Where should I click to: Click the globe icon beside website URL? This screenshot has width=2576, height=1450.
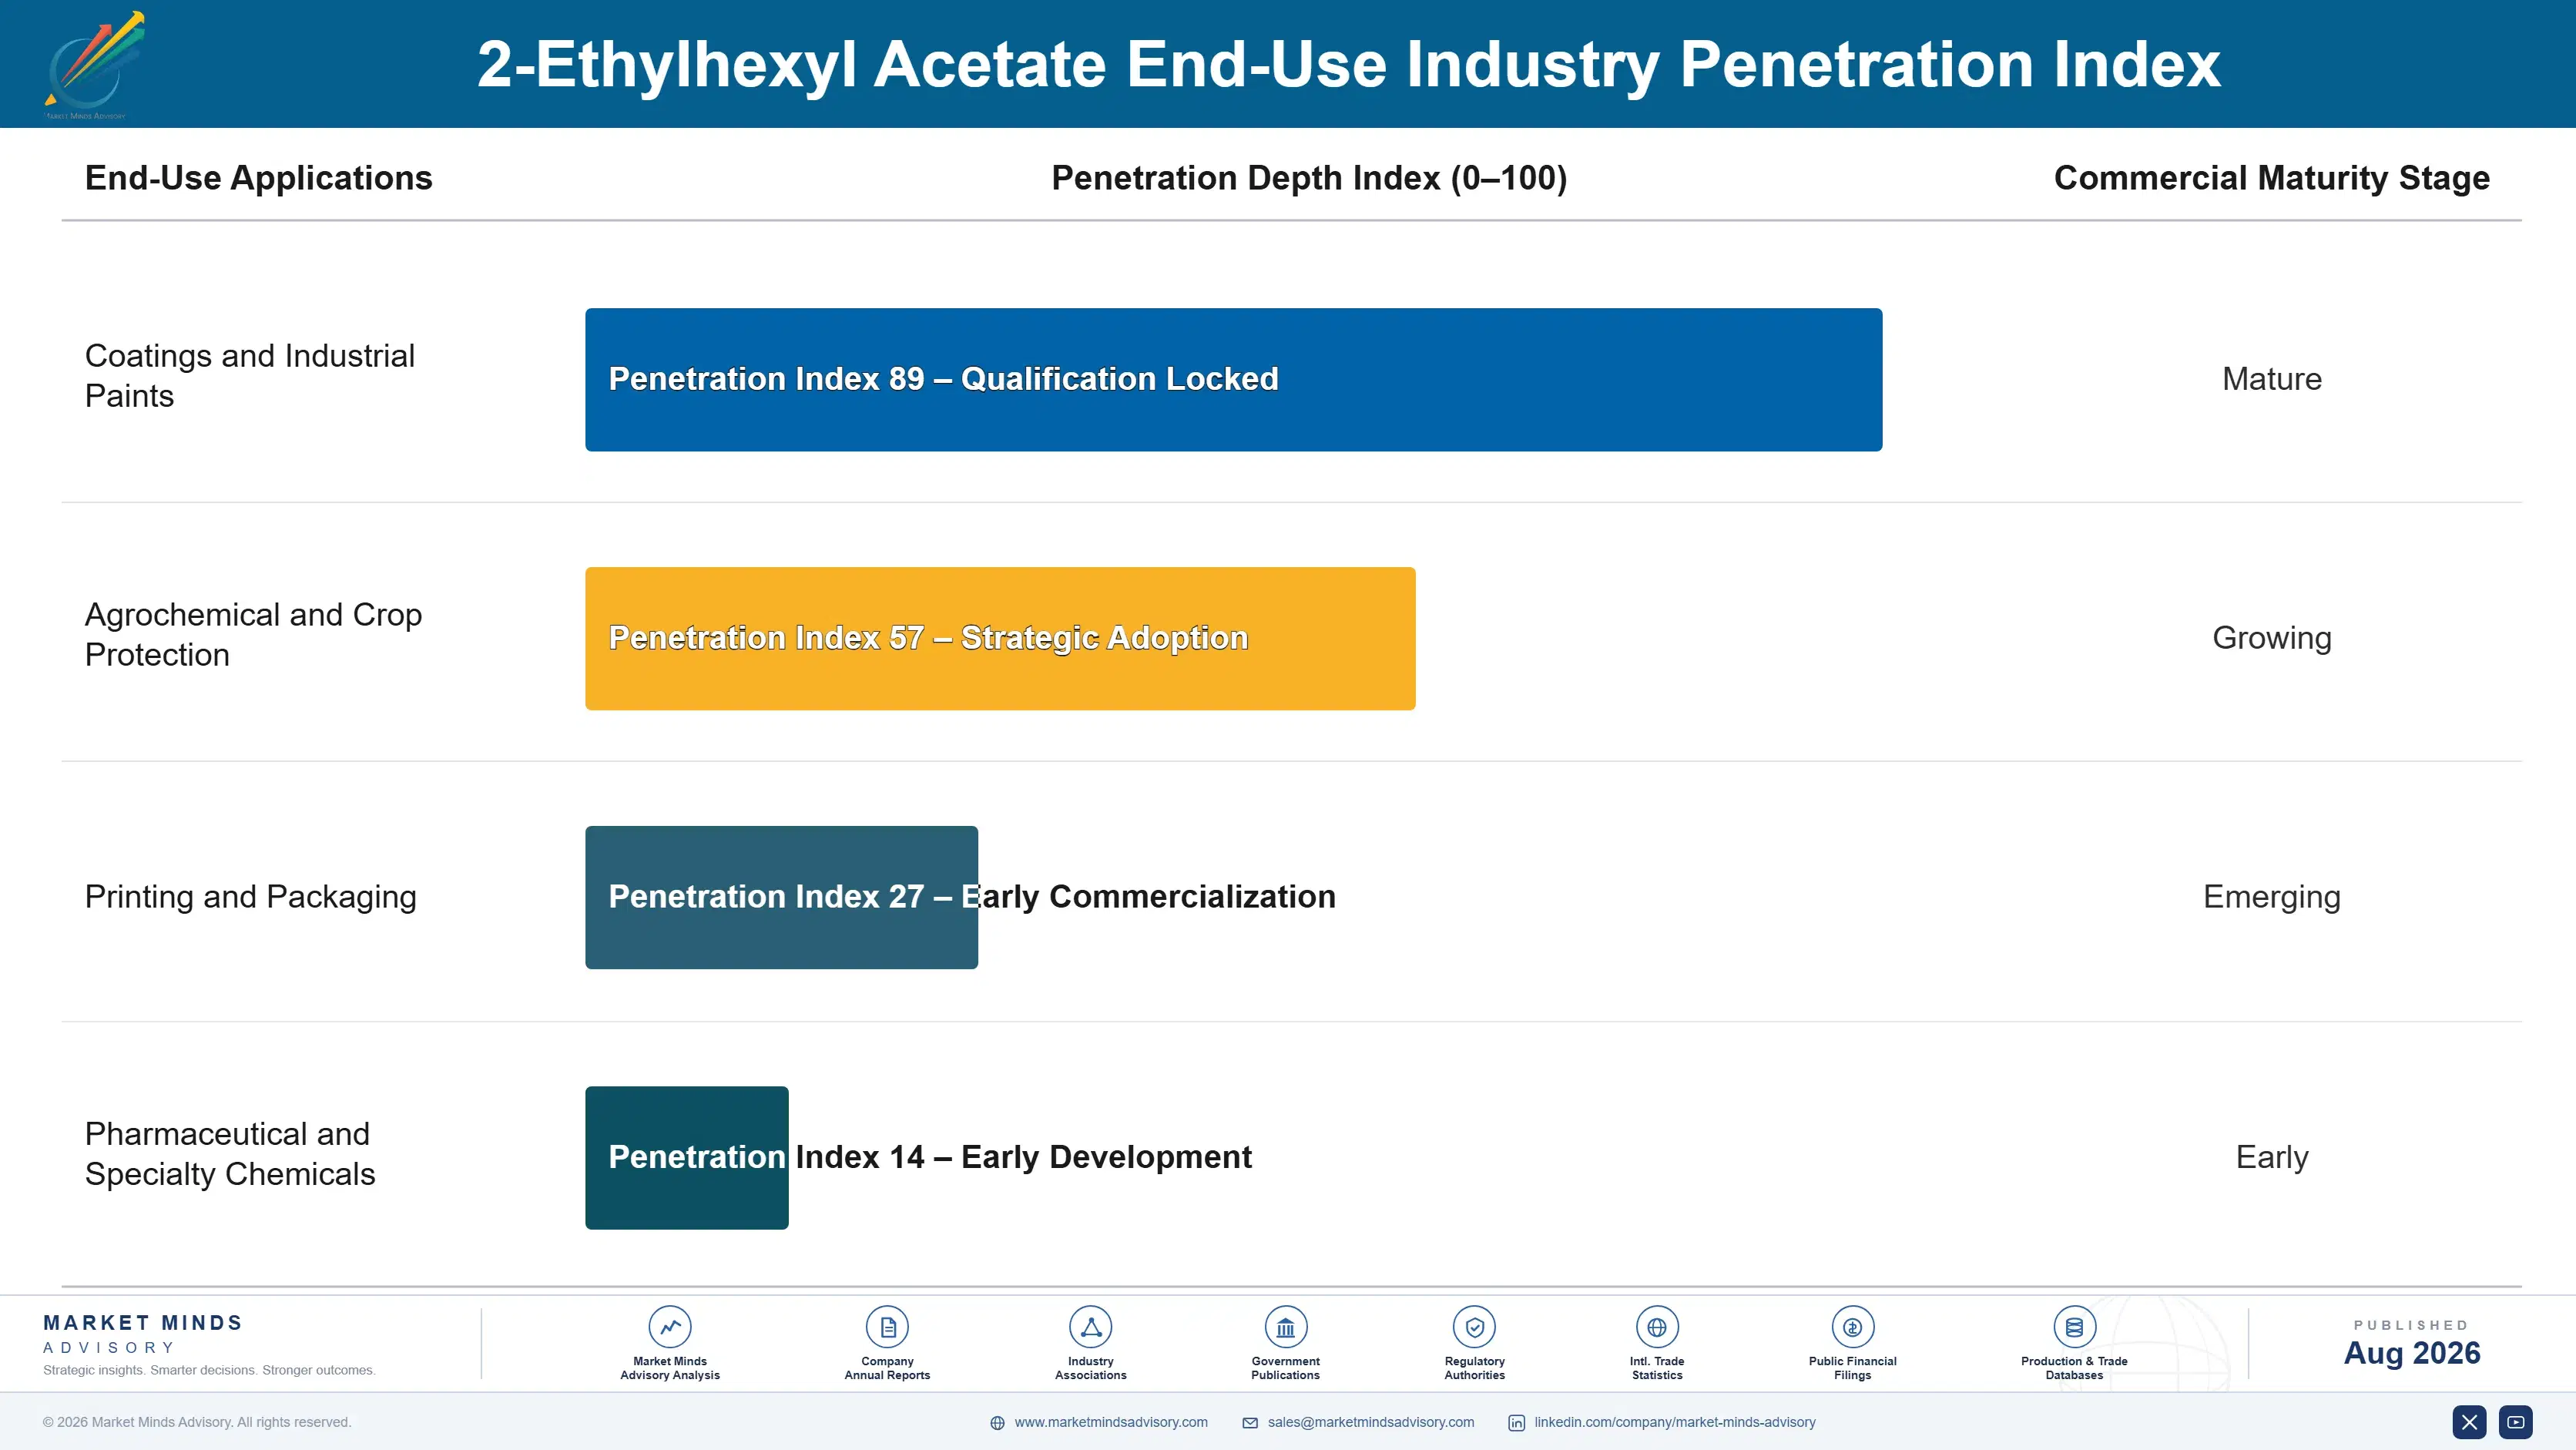pos(997,1423)
